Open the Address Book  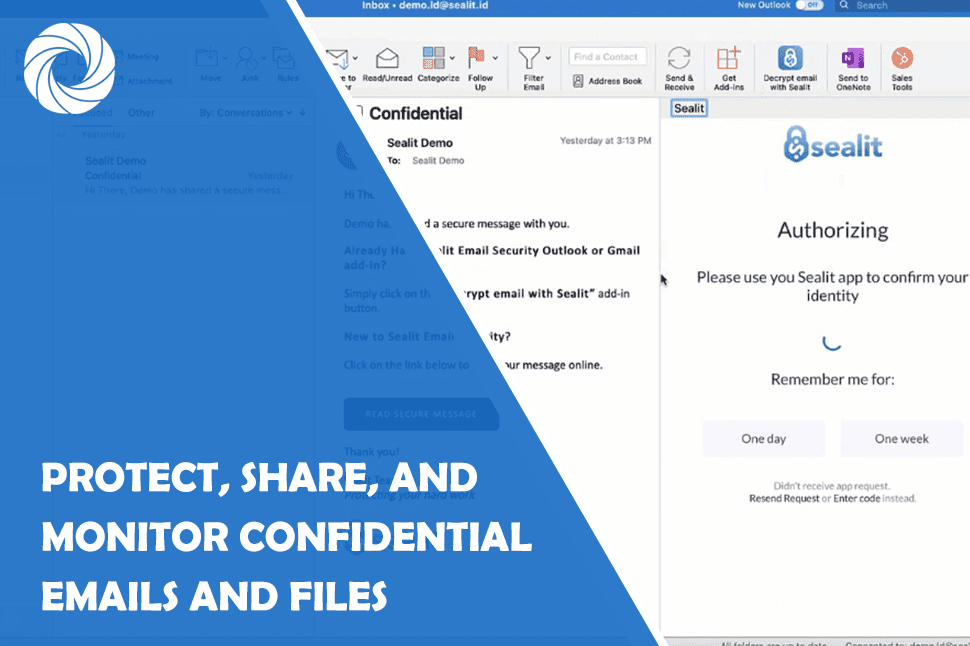click(x=607, y=81)
